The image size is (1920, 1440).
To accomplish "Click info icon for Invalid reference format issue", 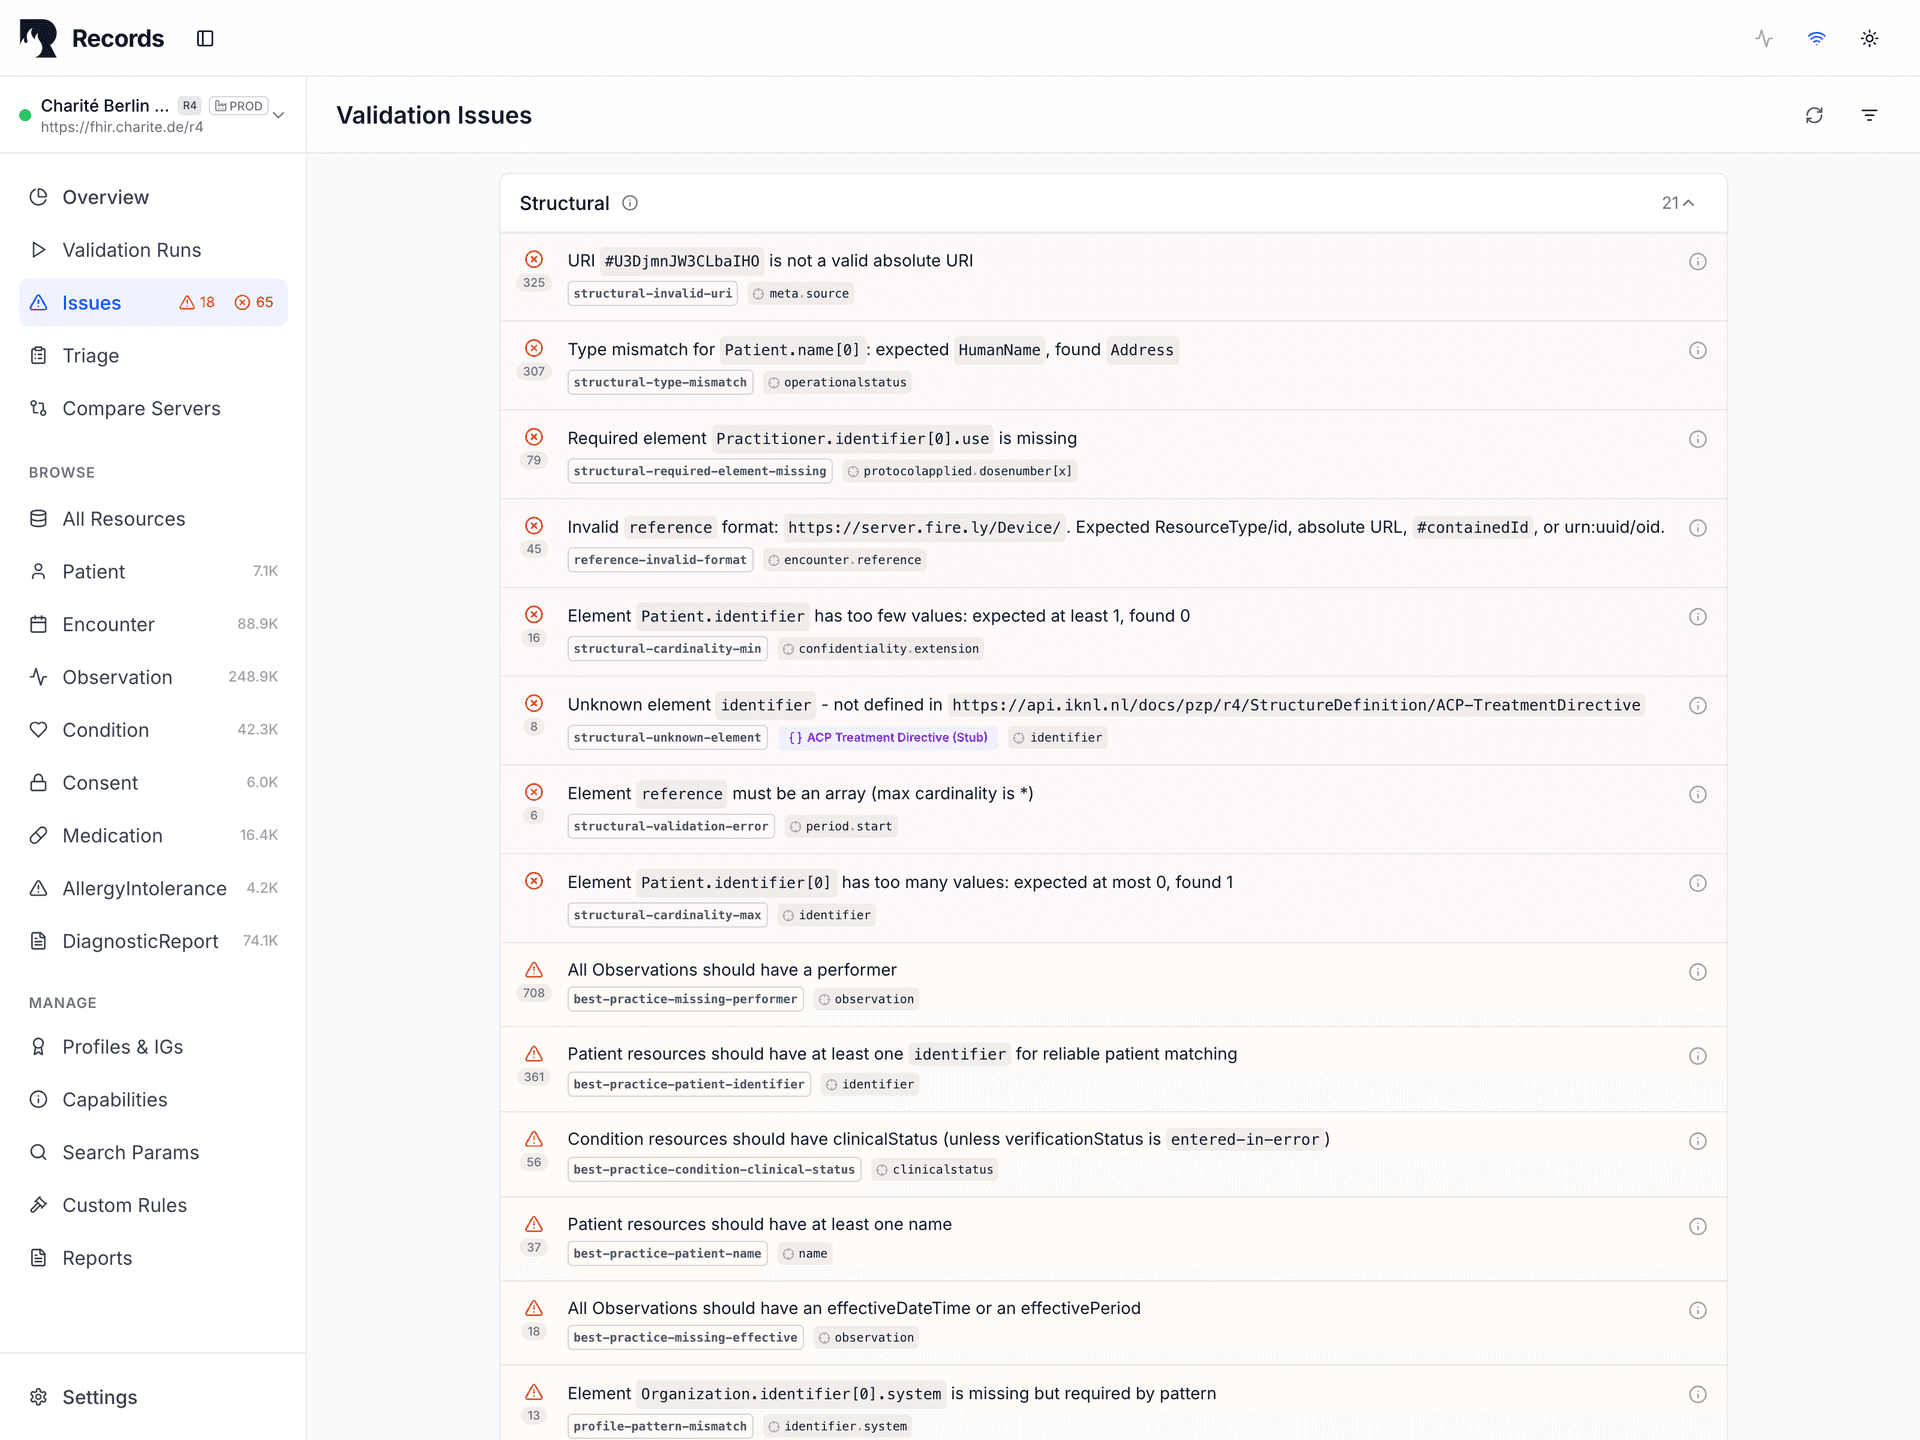I will (1697, 528).
